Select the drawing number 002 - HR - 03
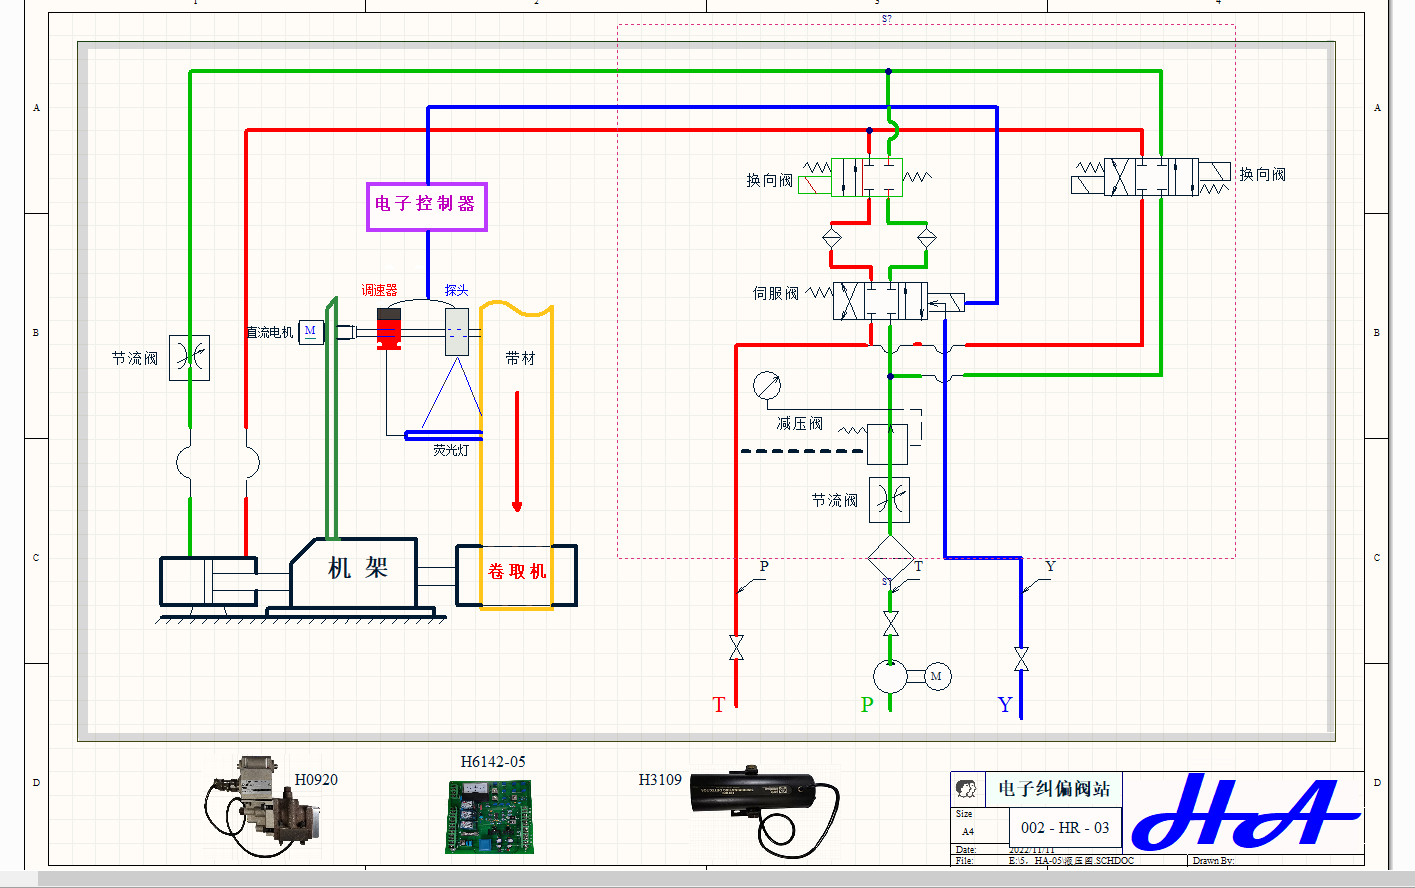This screenshot has height=888, width=1415. [1065, 828]
